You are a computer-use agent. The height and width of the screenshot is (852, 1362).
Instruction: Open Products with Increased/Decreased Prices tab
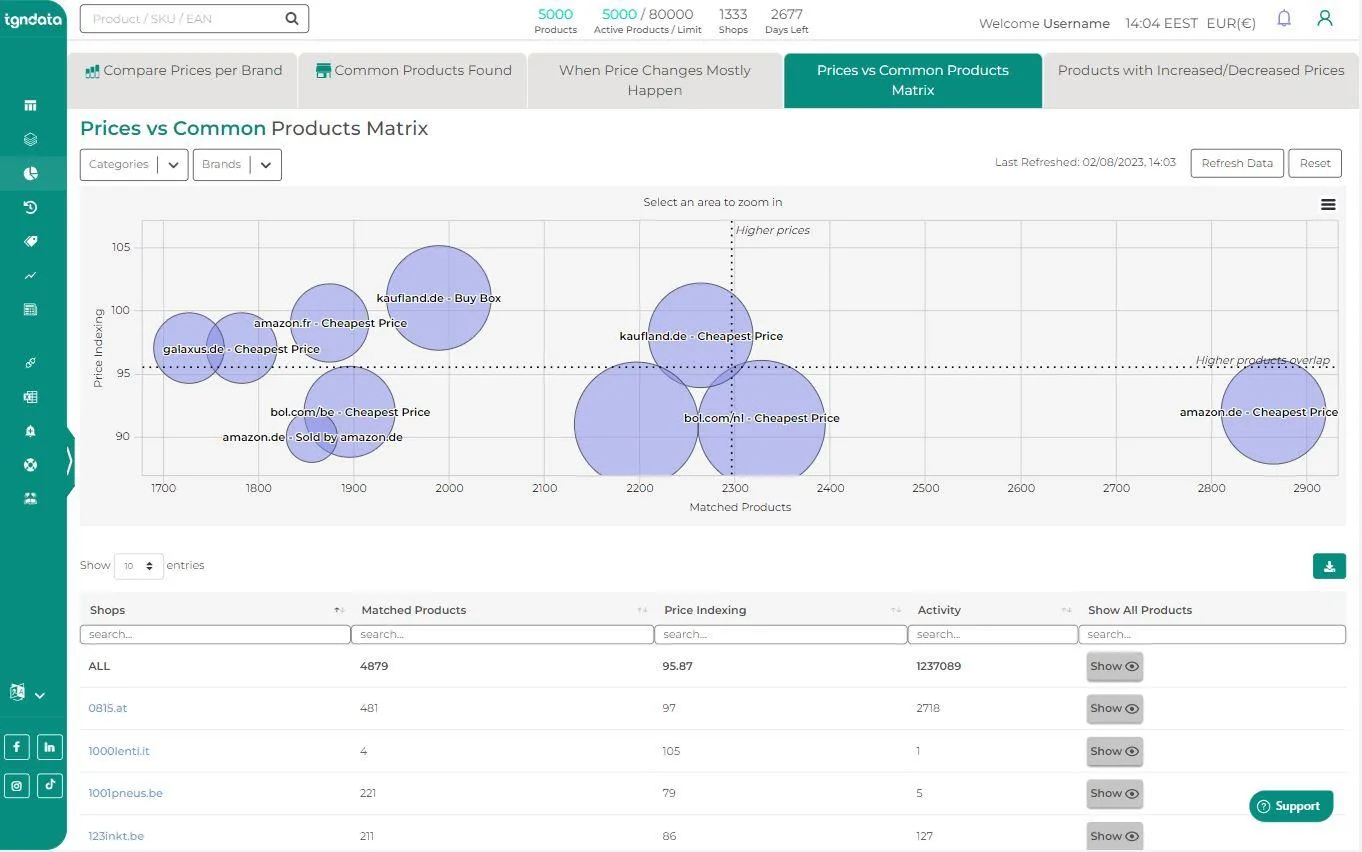pos(1201,80)
